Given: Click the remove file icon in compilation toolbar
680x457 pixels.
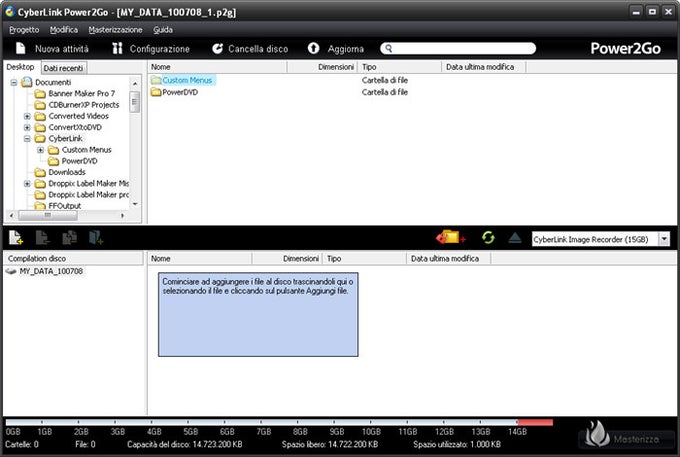Looking at the screenshot, I should (x=42, y=238).
